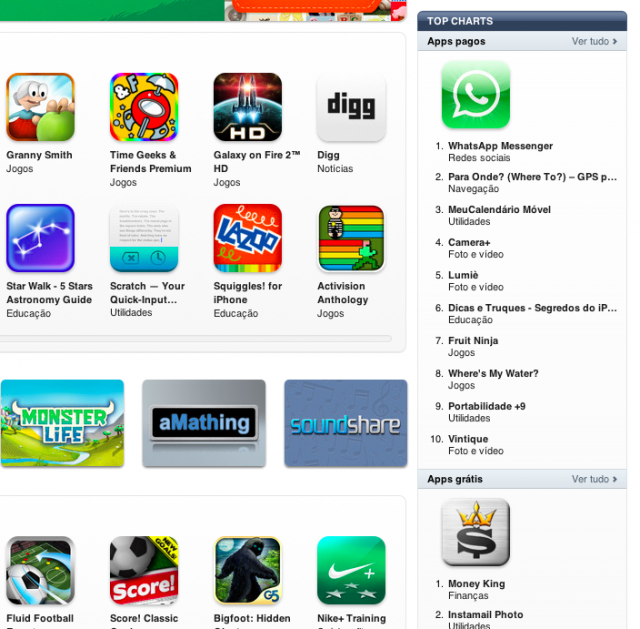Open the Money King crown icon

point(476,532)
